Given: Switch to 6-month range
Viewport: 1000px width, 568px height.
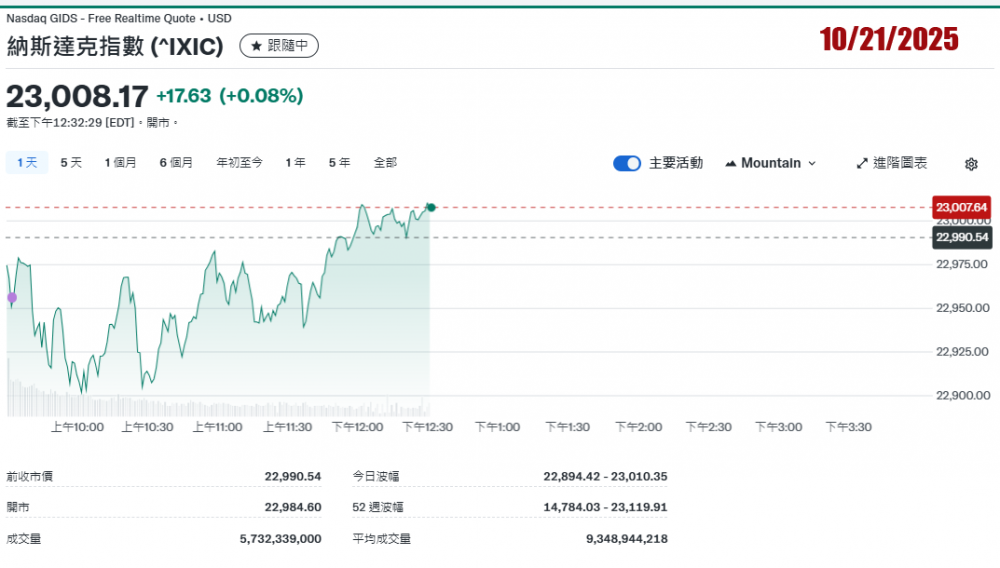Looking at the screenshot, I should [176, 162].
